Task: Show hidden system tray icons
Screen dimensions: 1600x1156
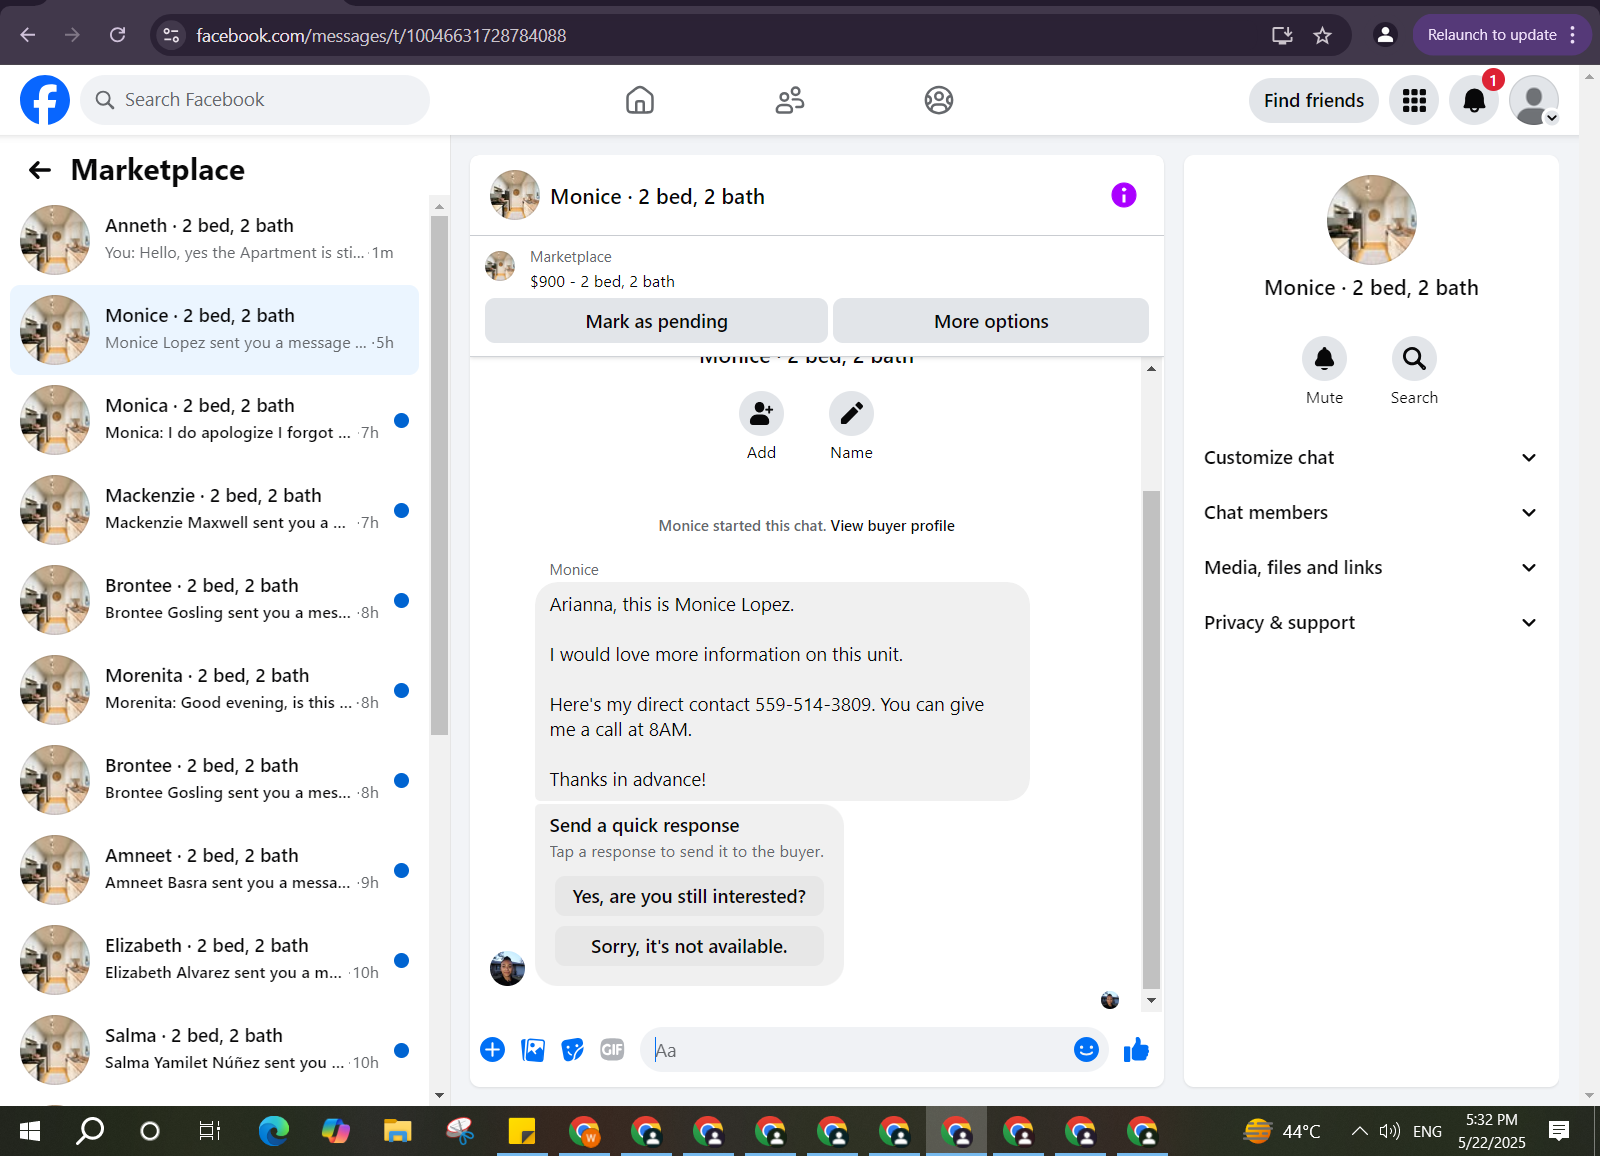Action: point(1359,1131)
